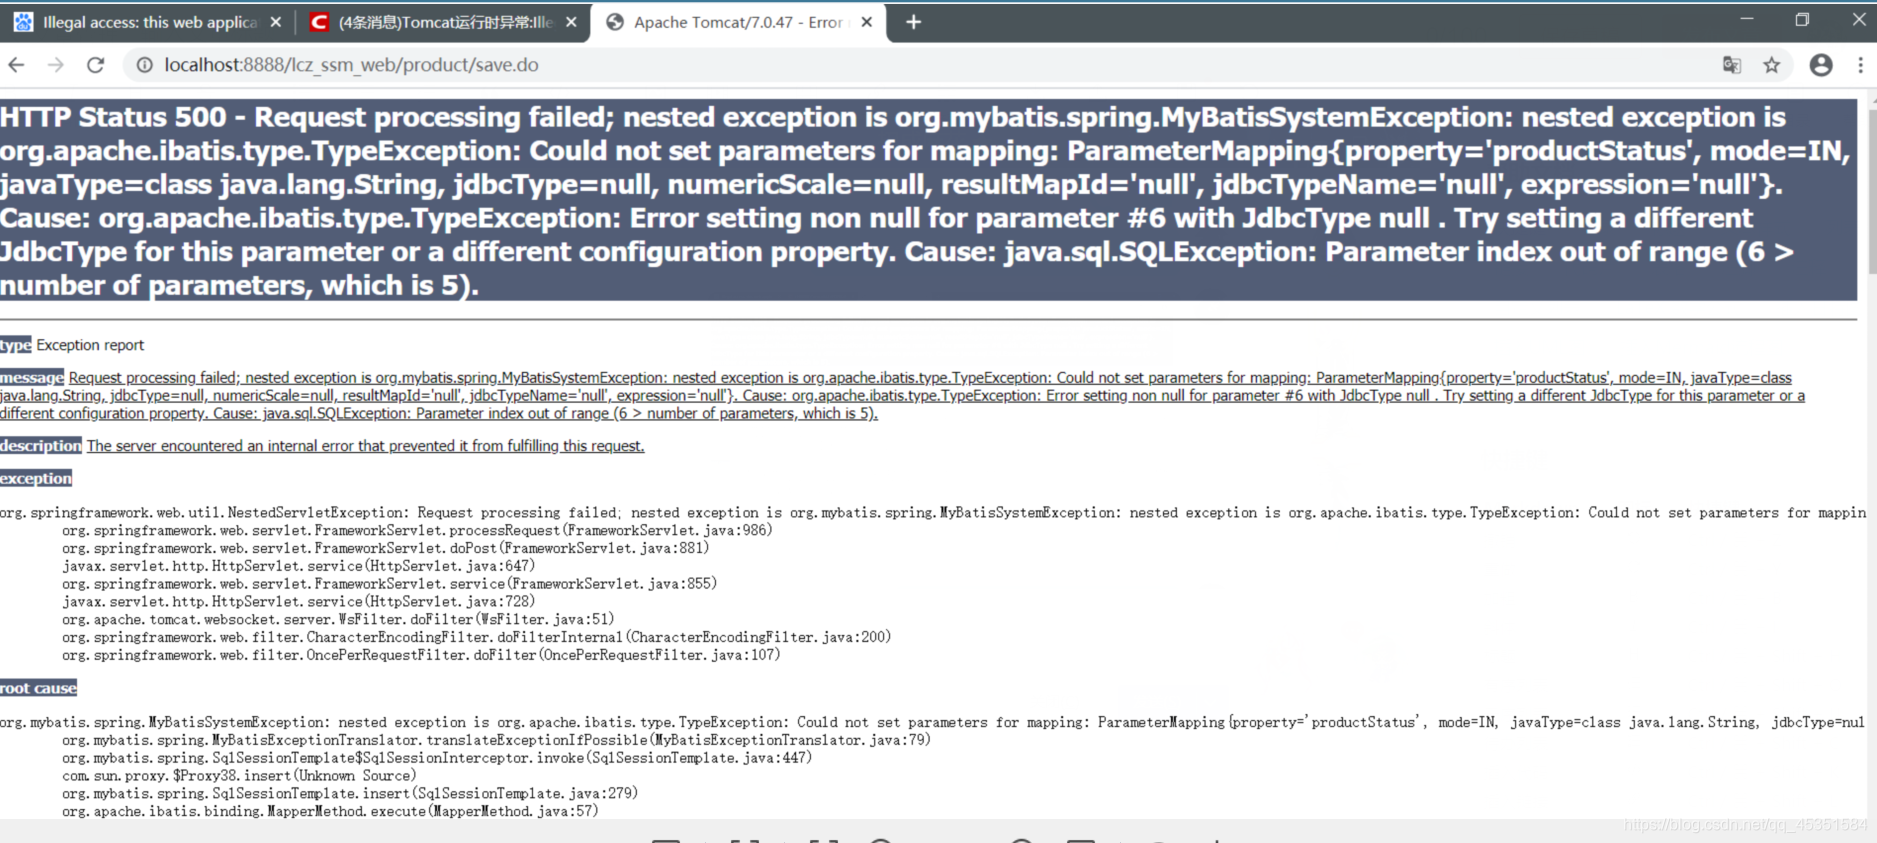Click 'HttpServlet.service(HttpServlet.java:647)' line
This screenshot has height=843, width=1877.
tap(298, 566)
